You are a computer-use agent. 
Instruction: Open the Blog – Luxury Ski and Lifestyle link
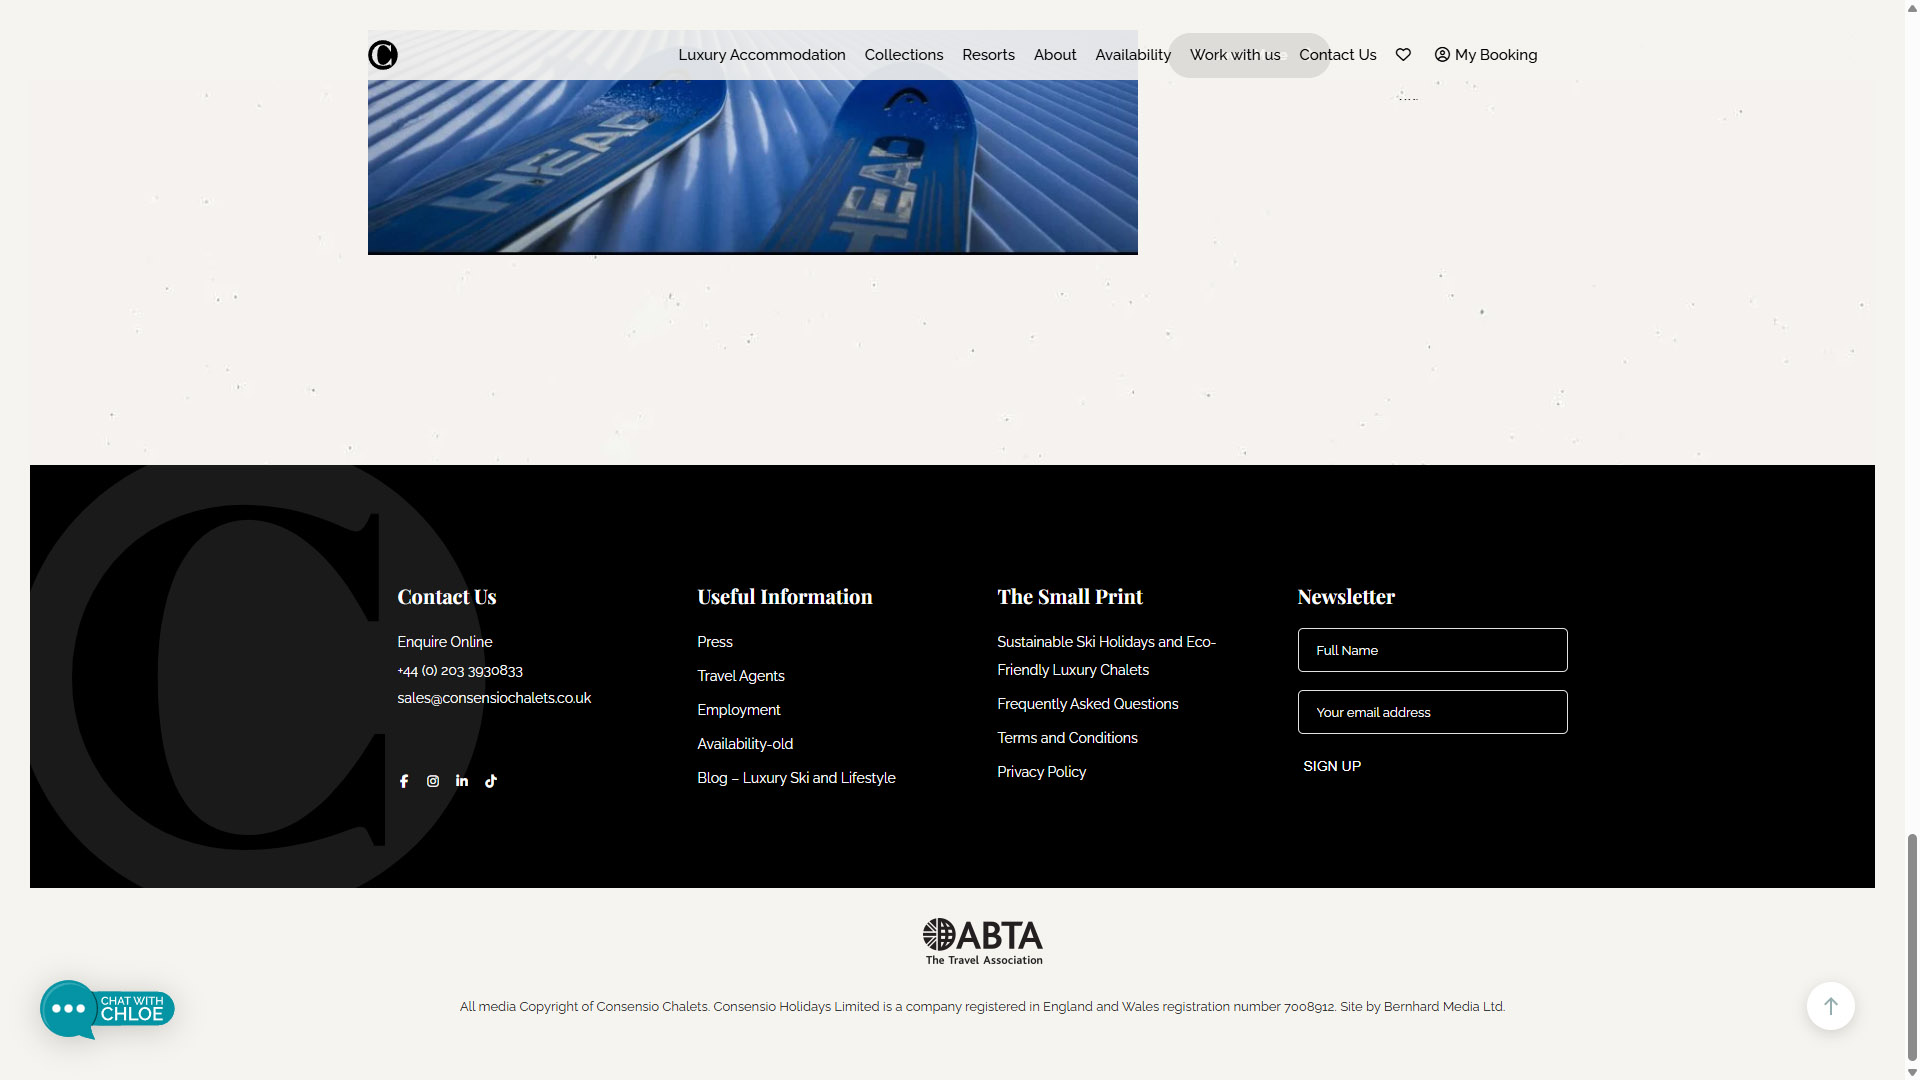tap(796, 778)
